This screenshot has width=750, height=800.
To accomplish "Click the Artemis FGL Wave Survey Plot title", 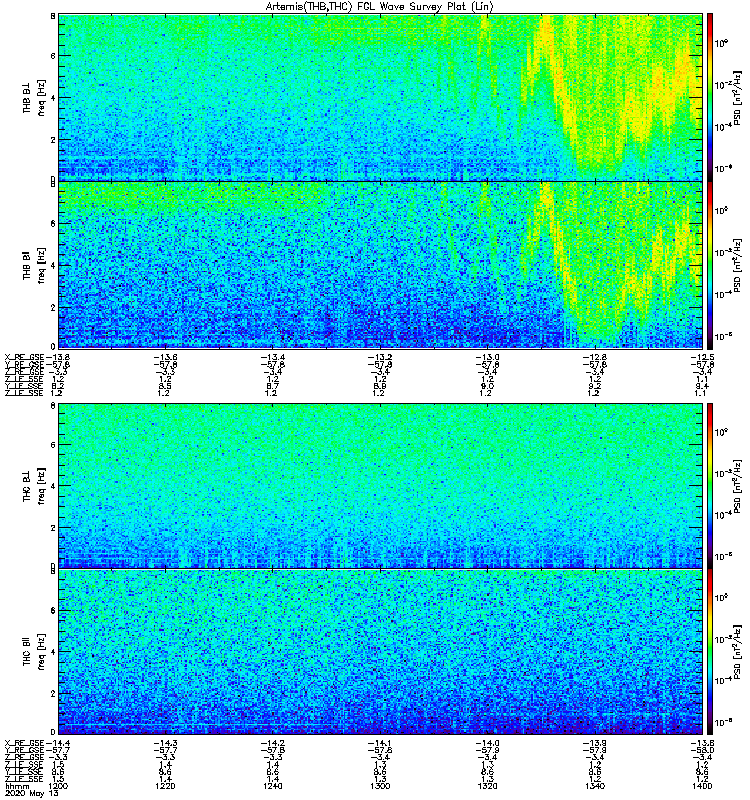I will [x=380, y=7].
